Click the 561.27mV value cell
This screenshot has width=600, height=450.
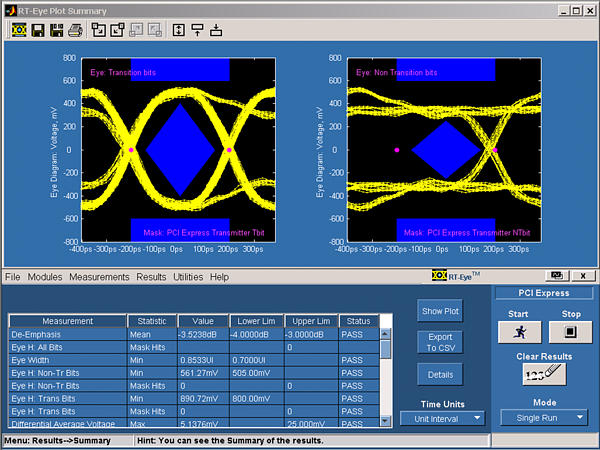tap(203, 373)
